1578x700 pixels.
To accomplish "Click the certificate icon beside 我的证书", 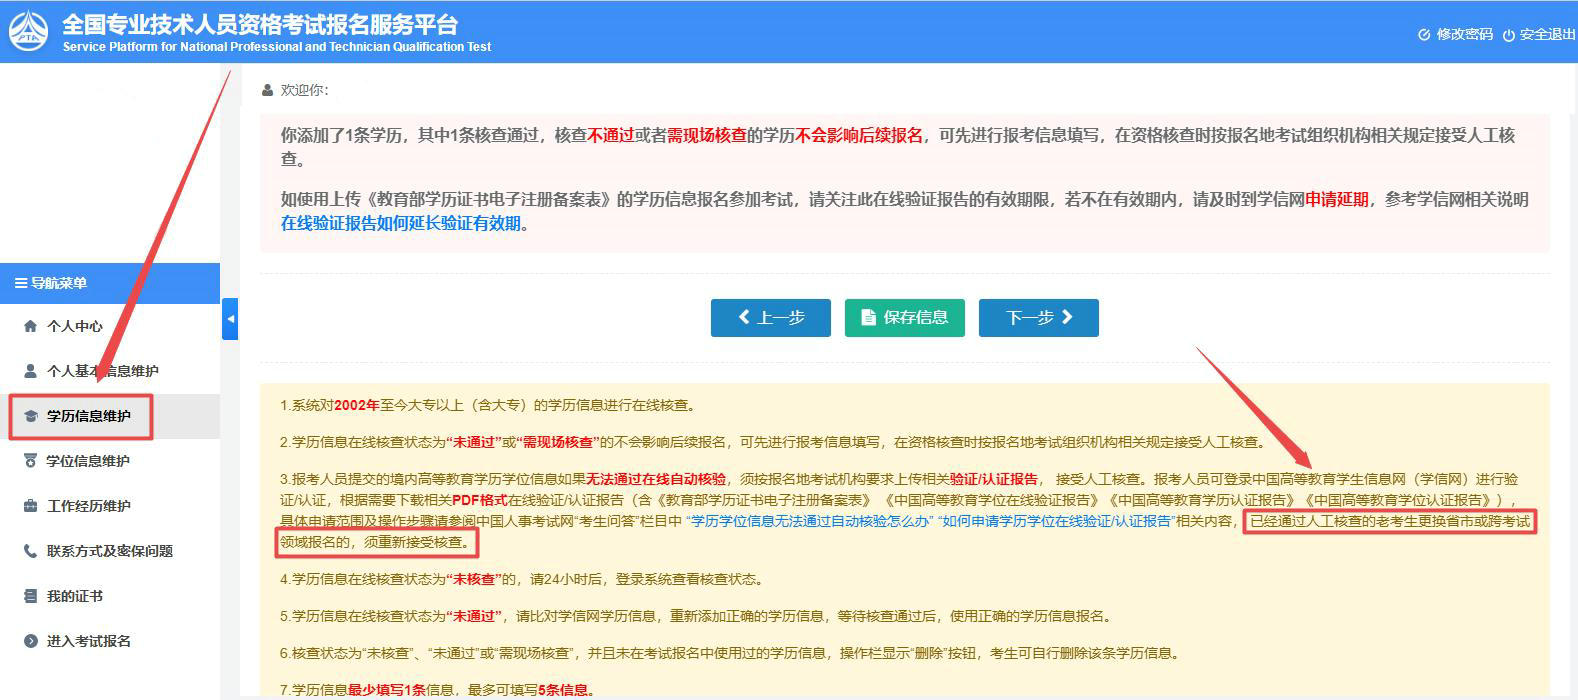I will tap(30, 596).
